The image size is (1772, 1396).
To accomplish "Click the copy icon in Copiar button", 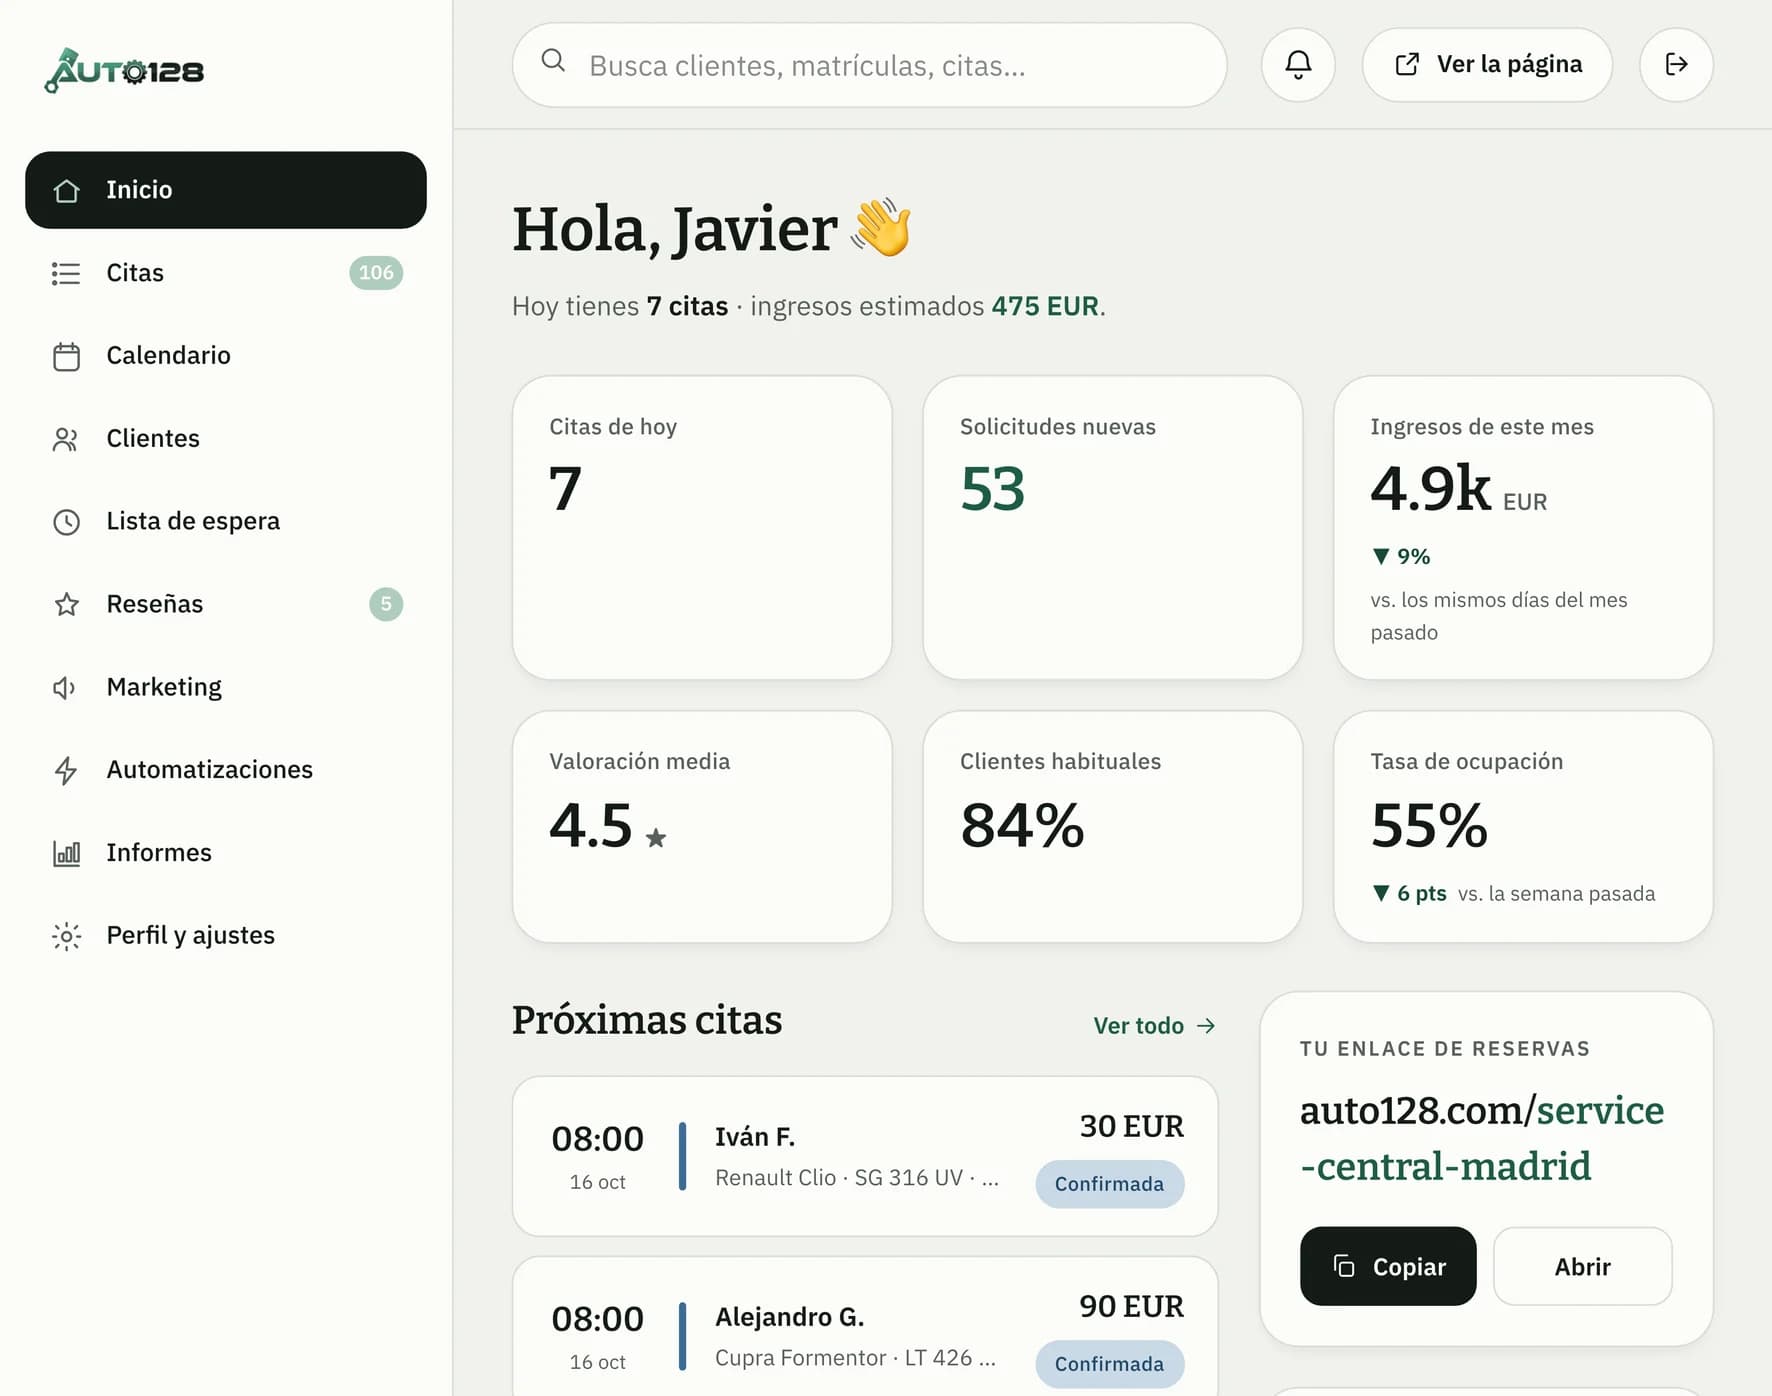I will tap(1344, 1266).
